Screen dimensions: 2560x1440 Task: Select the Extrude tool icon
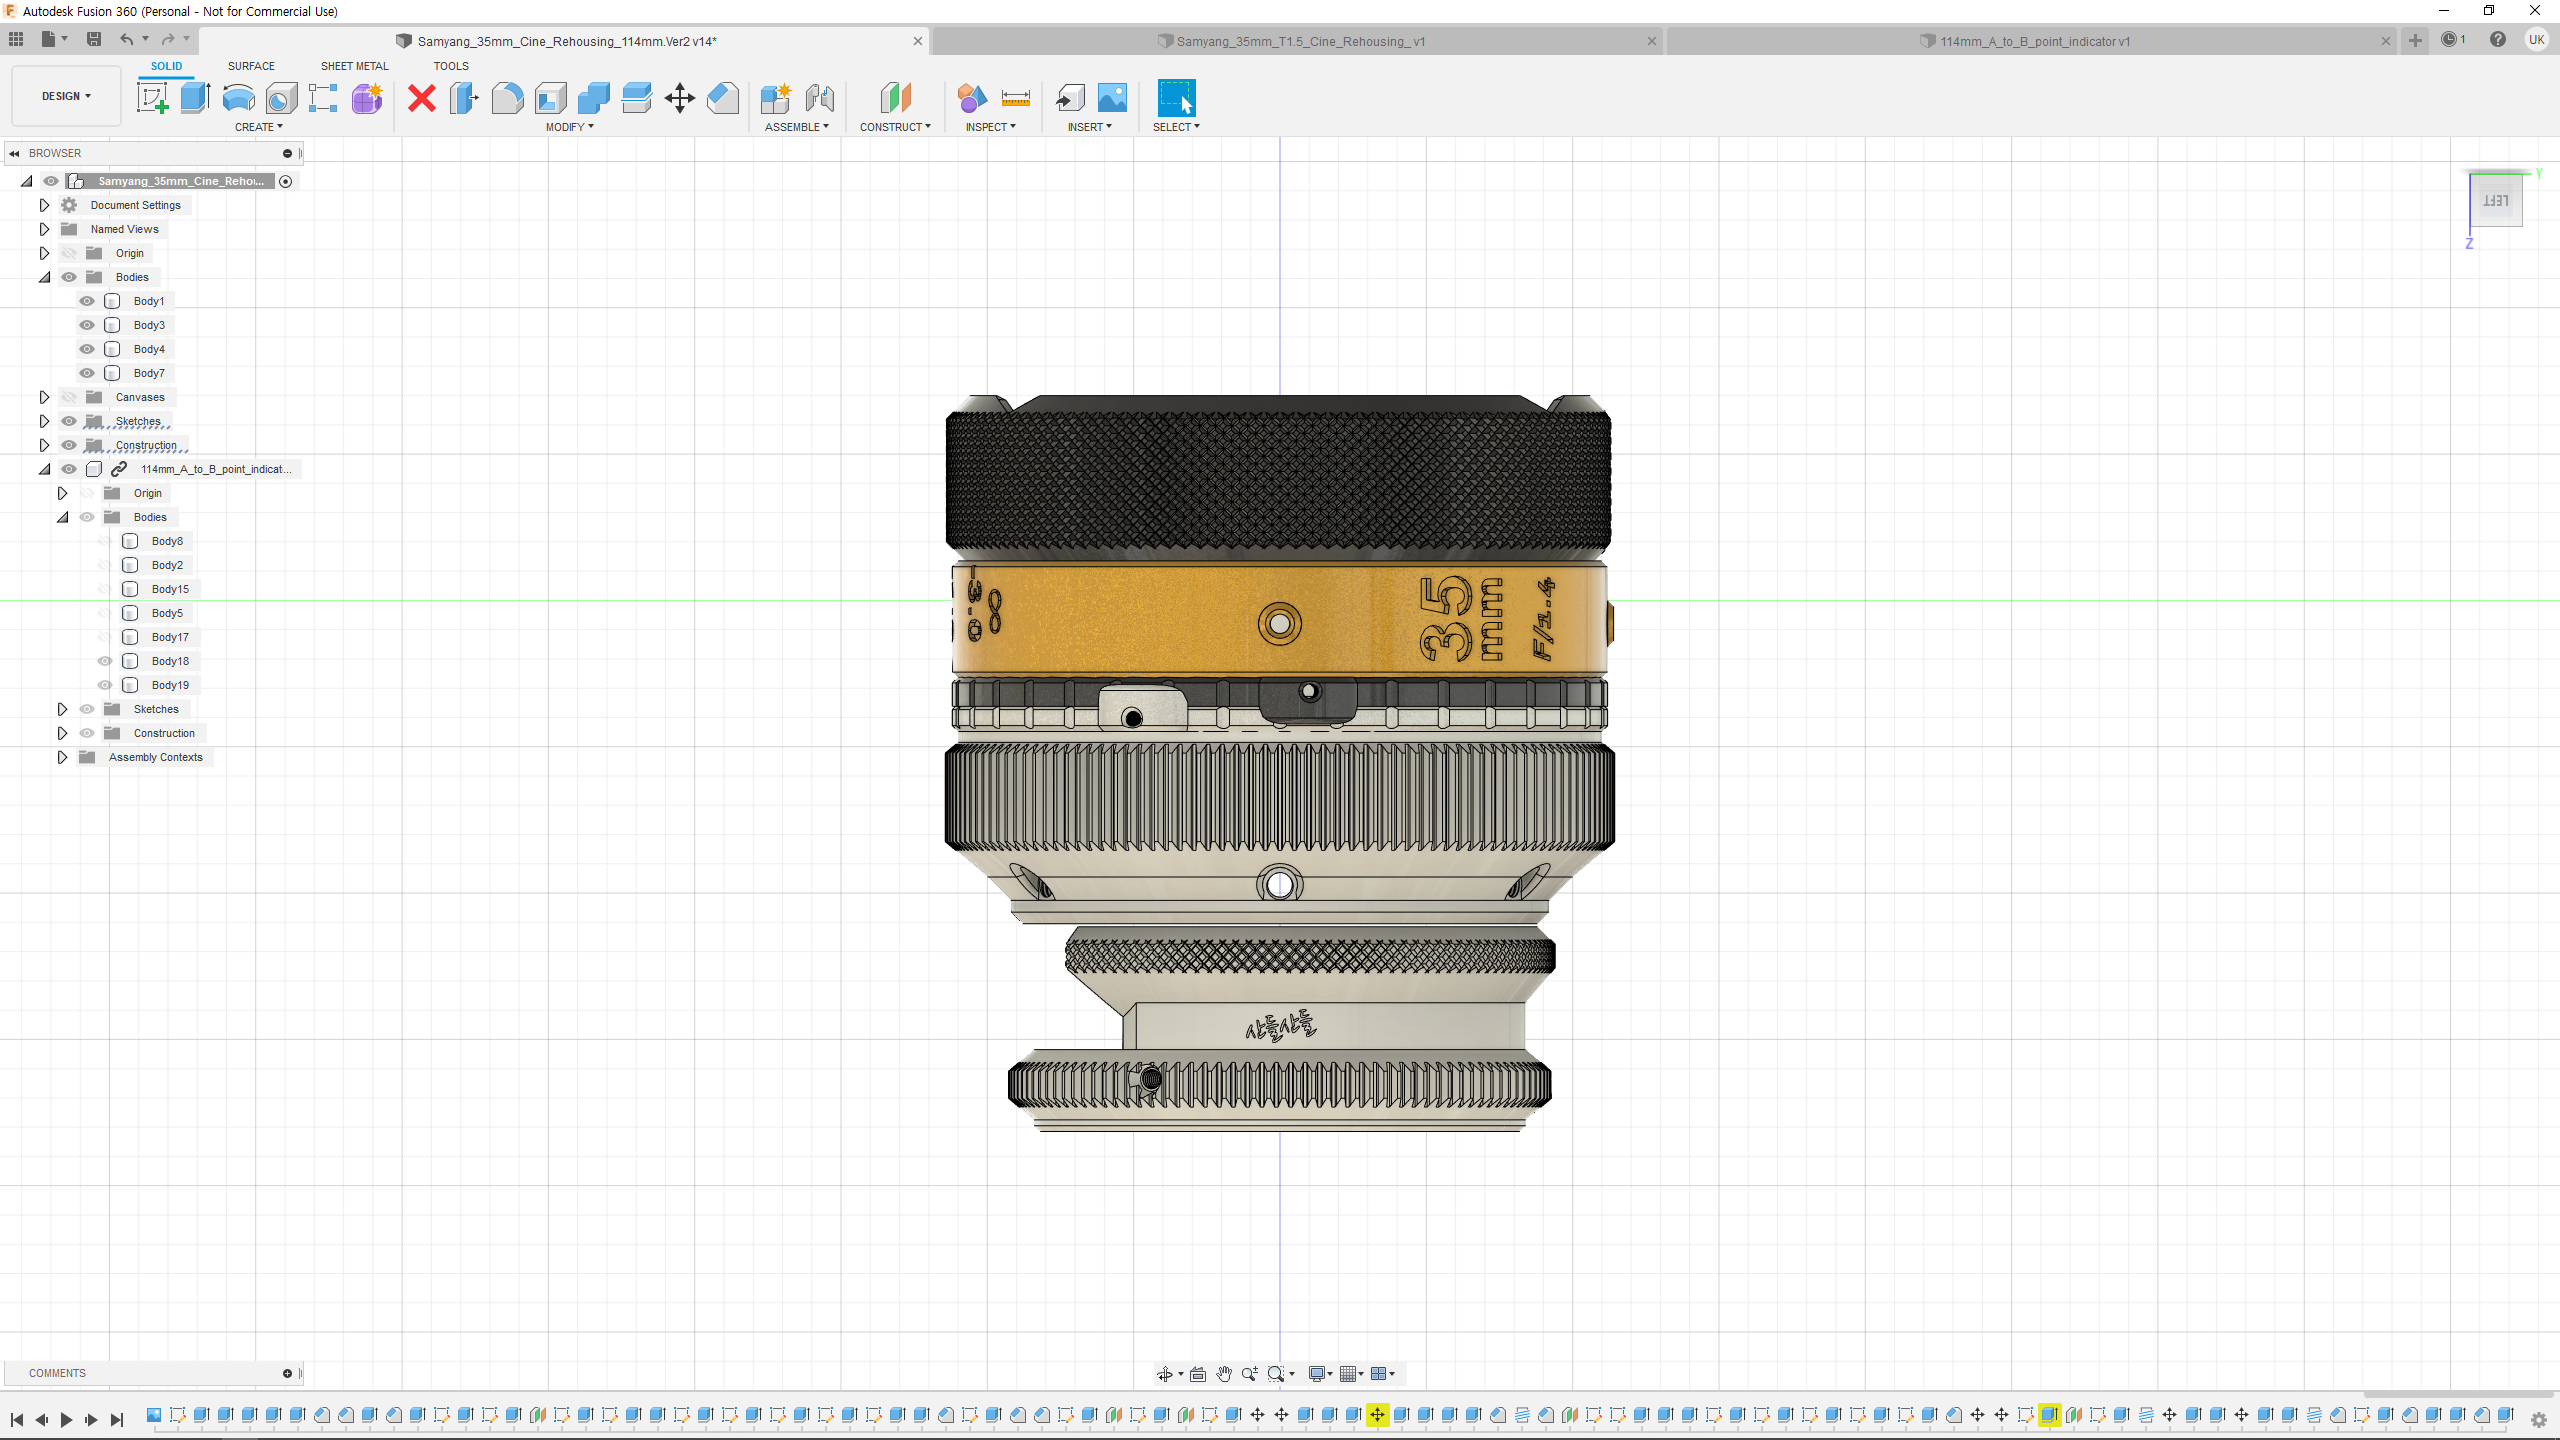click(x=195, y=98)
